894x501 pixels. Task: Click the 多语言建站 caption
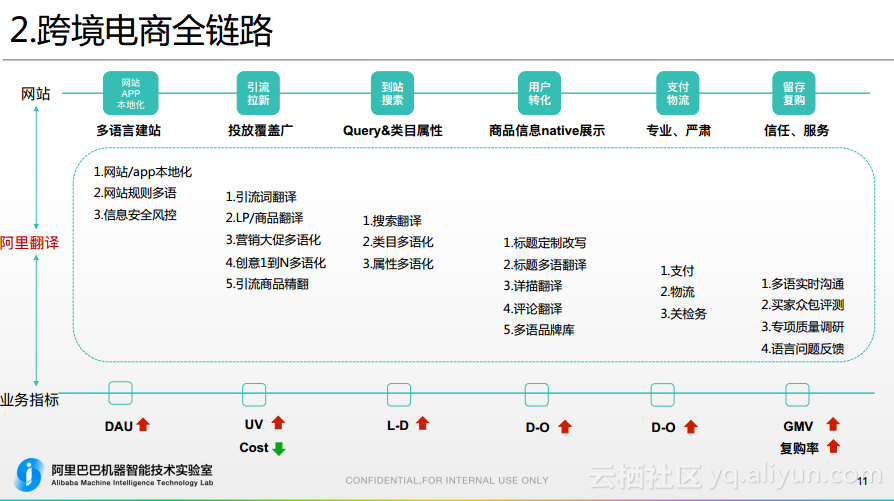click(129, 131)
